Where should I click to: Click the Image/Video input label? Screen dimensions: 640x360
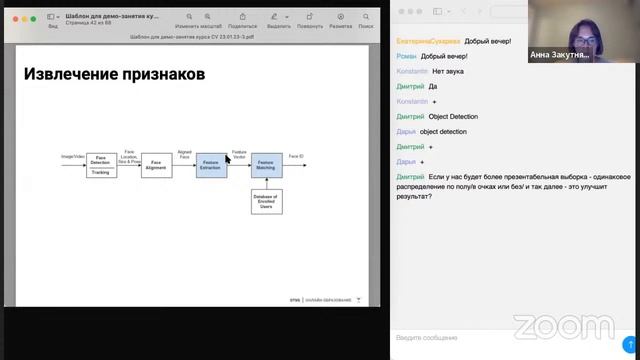[73, 156]
